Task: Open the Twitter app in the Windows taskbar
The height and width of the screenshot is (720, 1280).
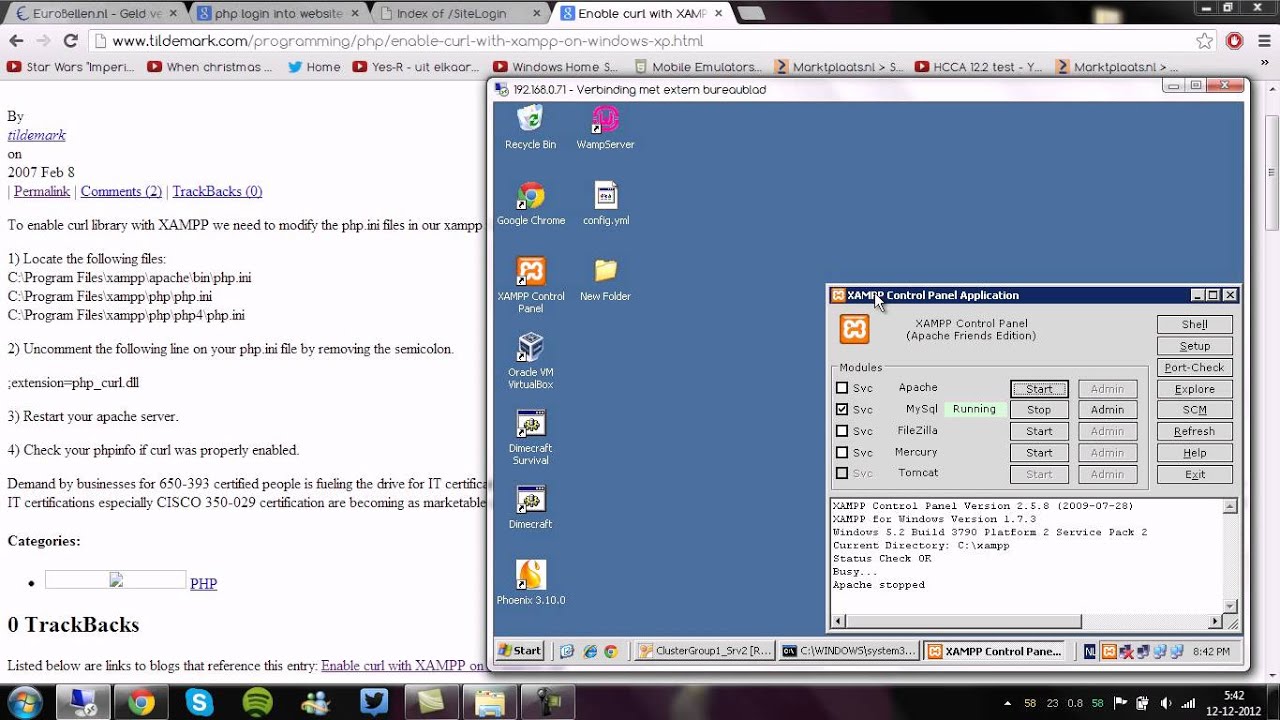Action: pos(374,702)
